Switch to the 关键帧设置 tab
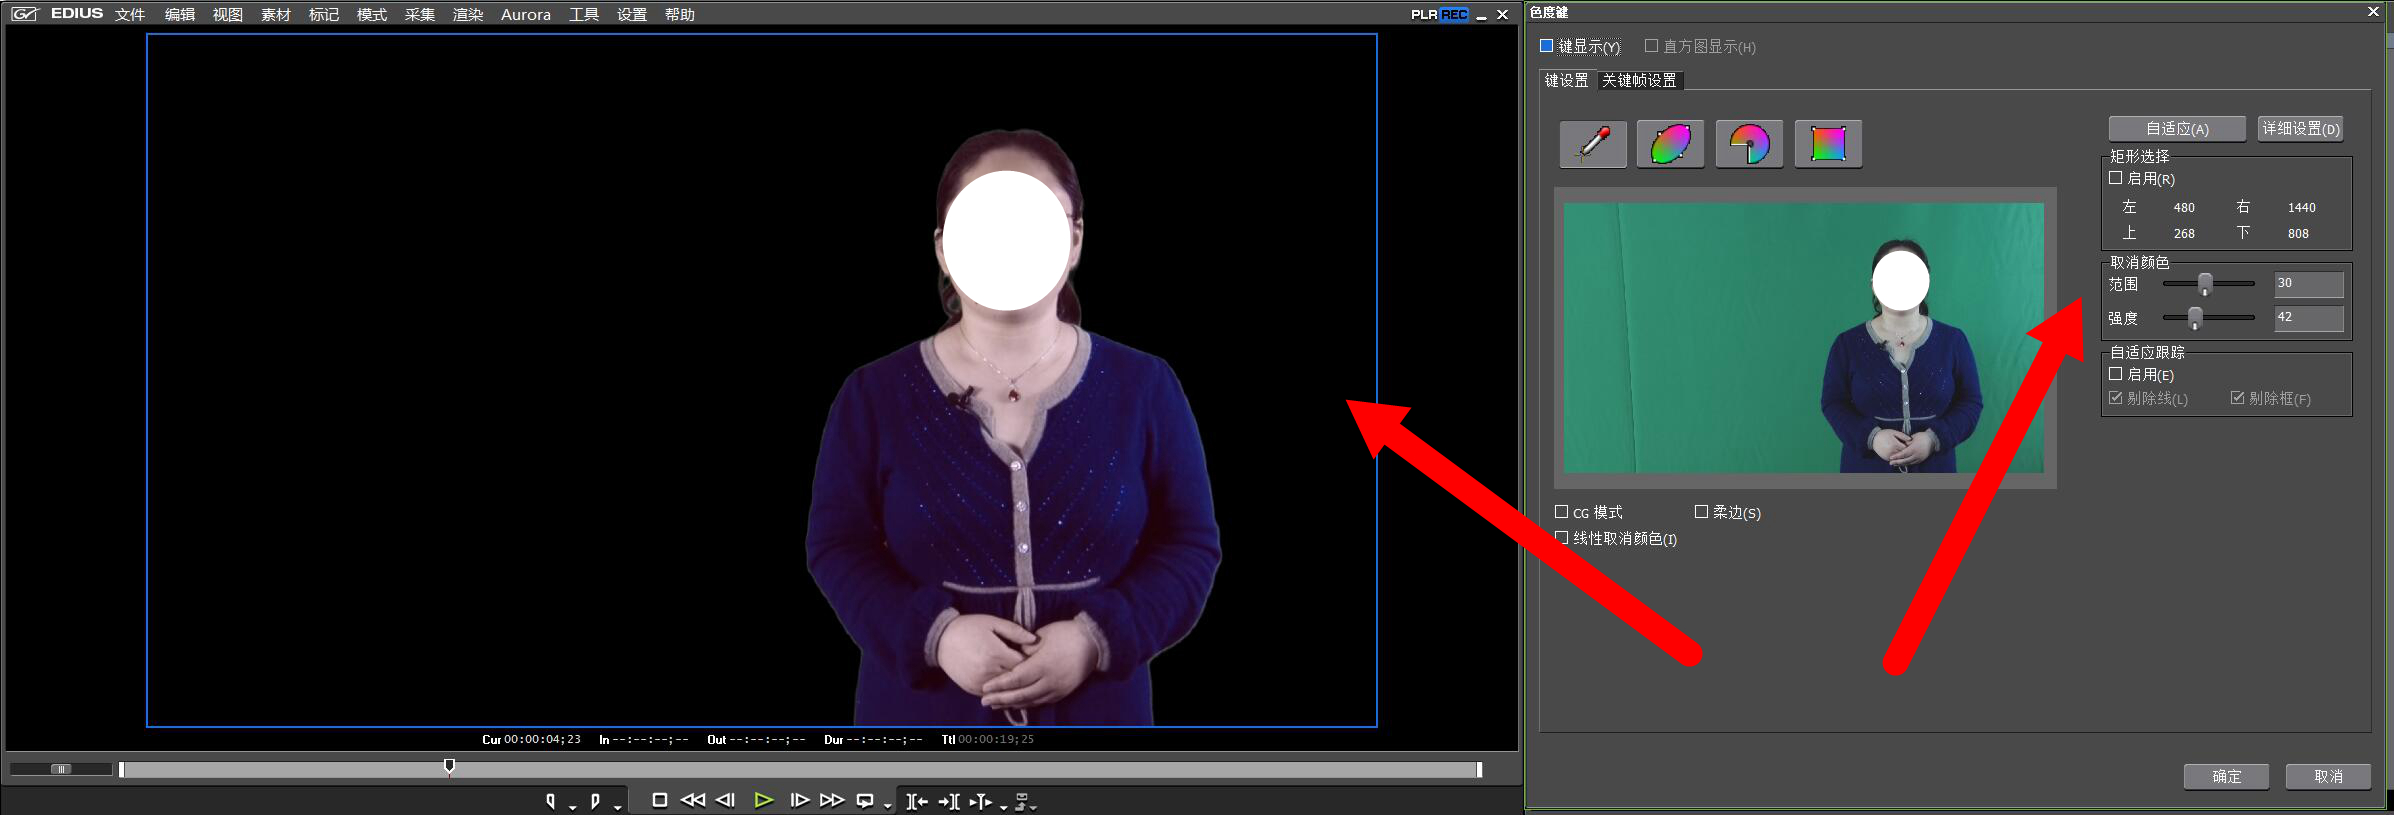2394x815 pixels. click(1640, 80)
